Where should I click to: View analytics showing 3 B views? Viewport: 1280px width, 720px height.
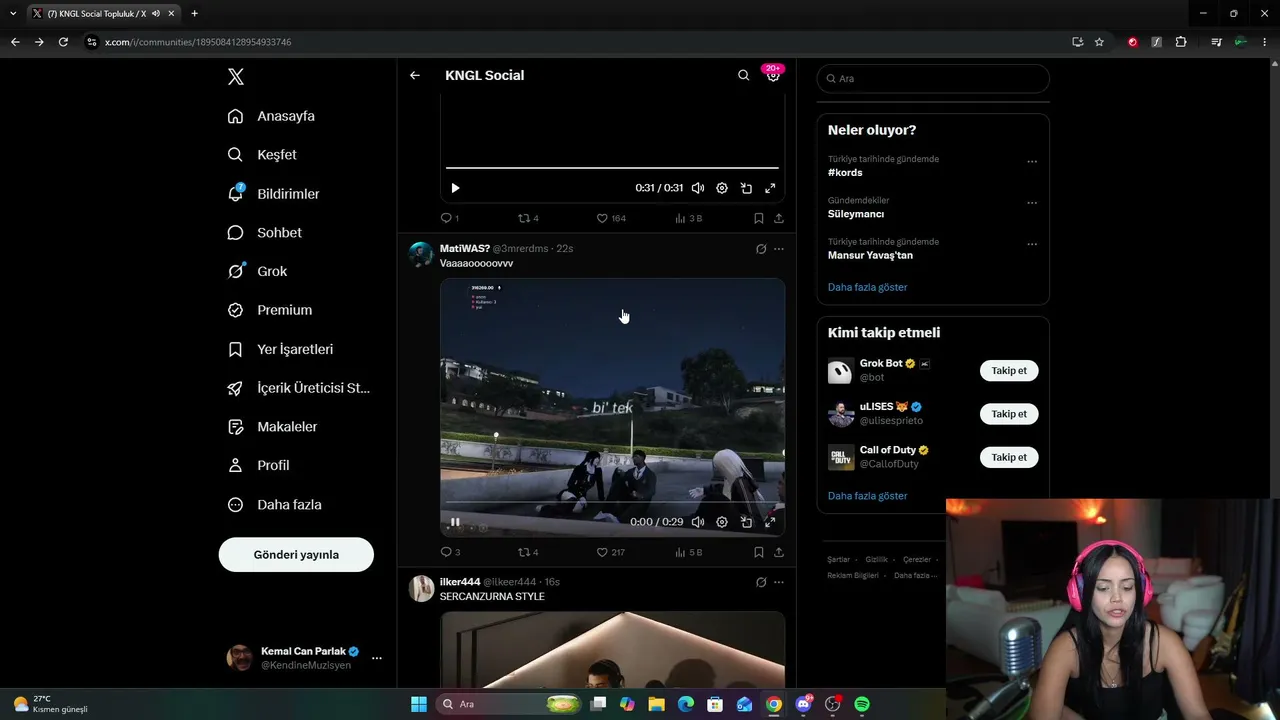click(689, 218)
